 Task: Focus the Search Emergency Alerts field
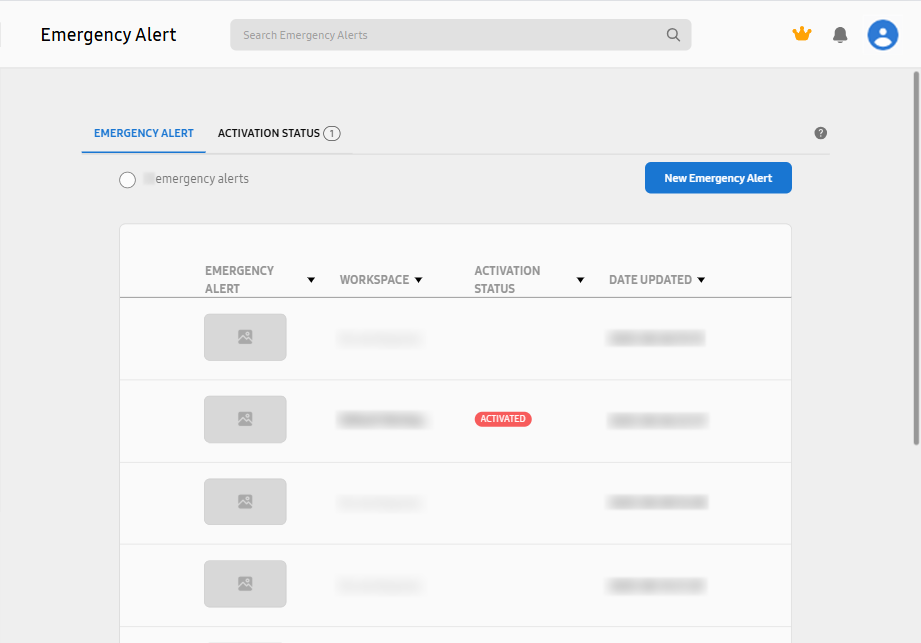(x=450, y=35)
